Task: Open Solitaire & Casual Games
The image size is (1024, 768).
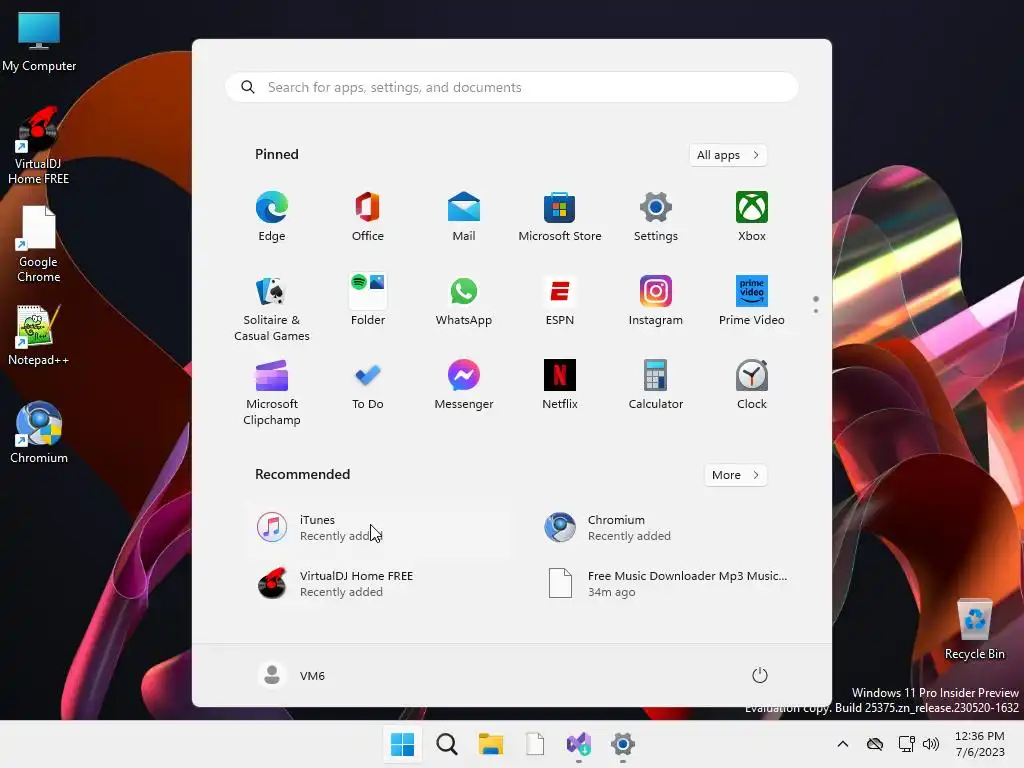Action: (x=272, y=308)
